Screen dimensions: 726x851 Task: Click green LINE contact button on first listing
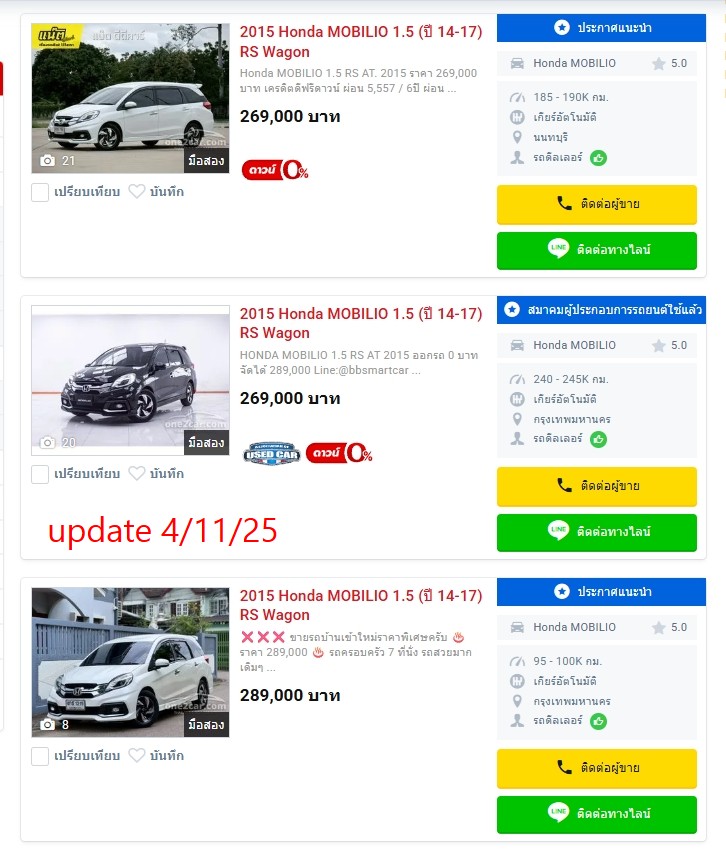(597, 250)
